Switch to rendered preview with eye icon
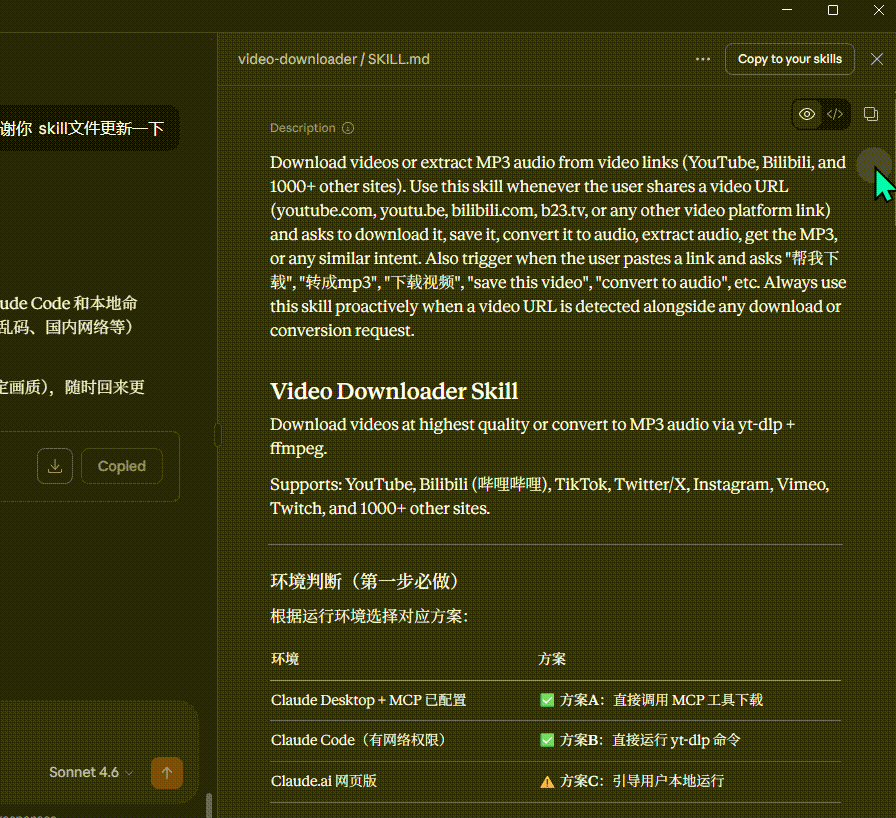This screenshot has width=896, height=818. (x=807, y=114)
